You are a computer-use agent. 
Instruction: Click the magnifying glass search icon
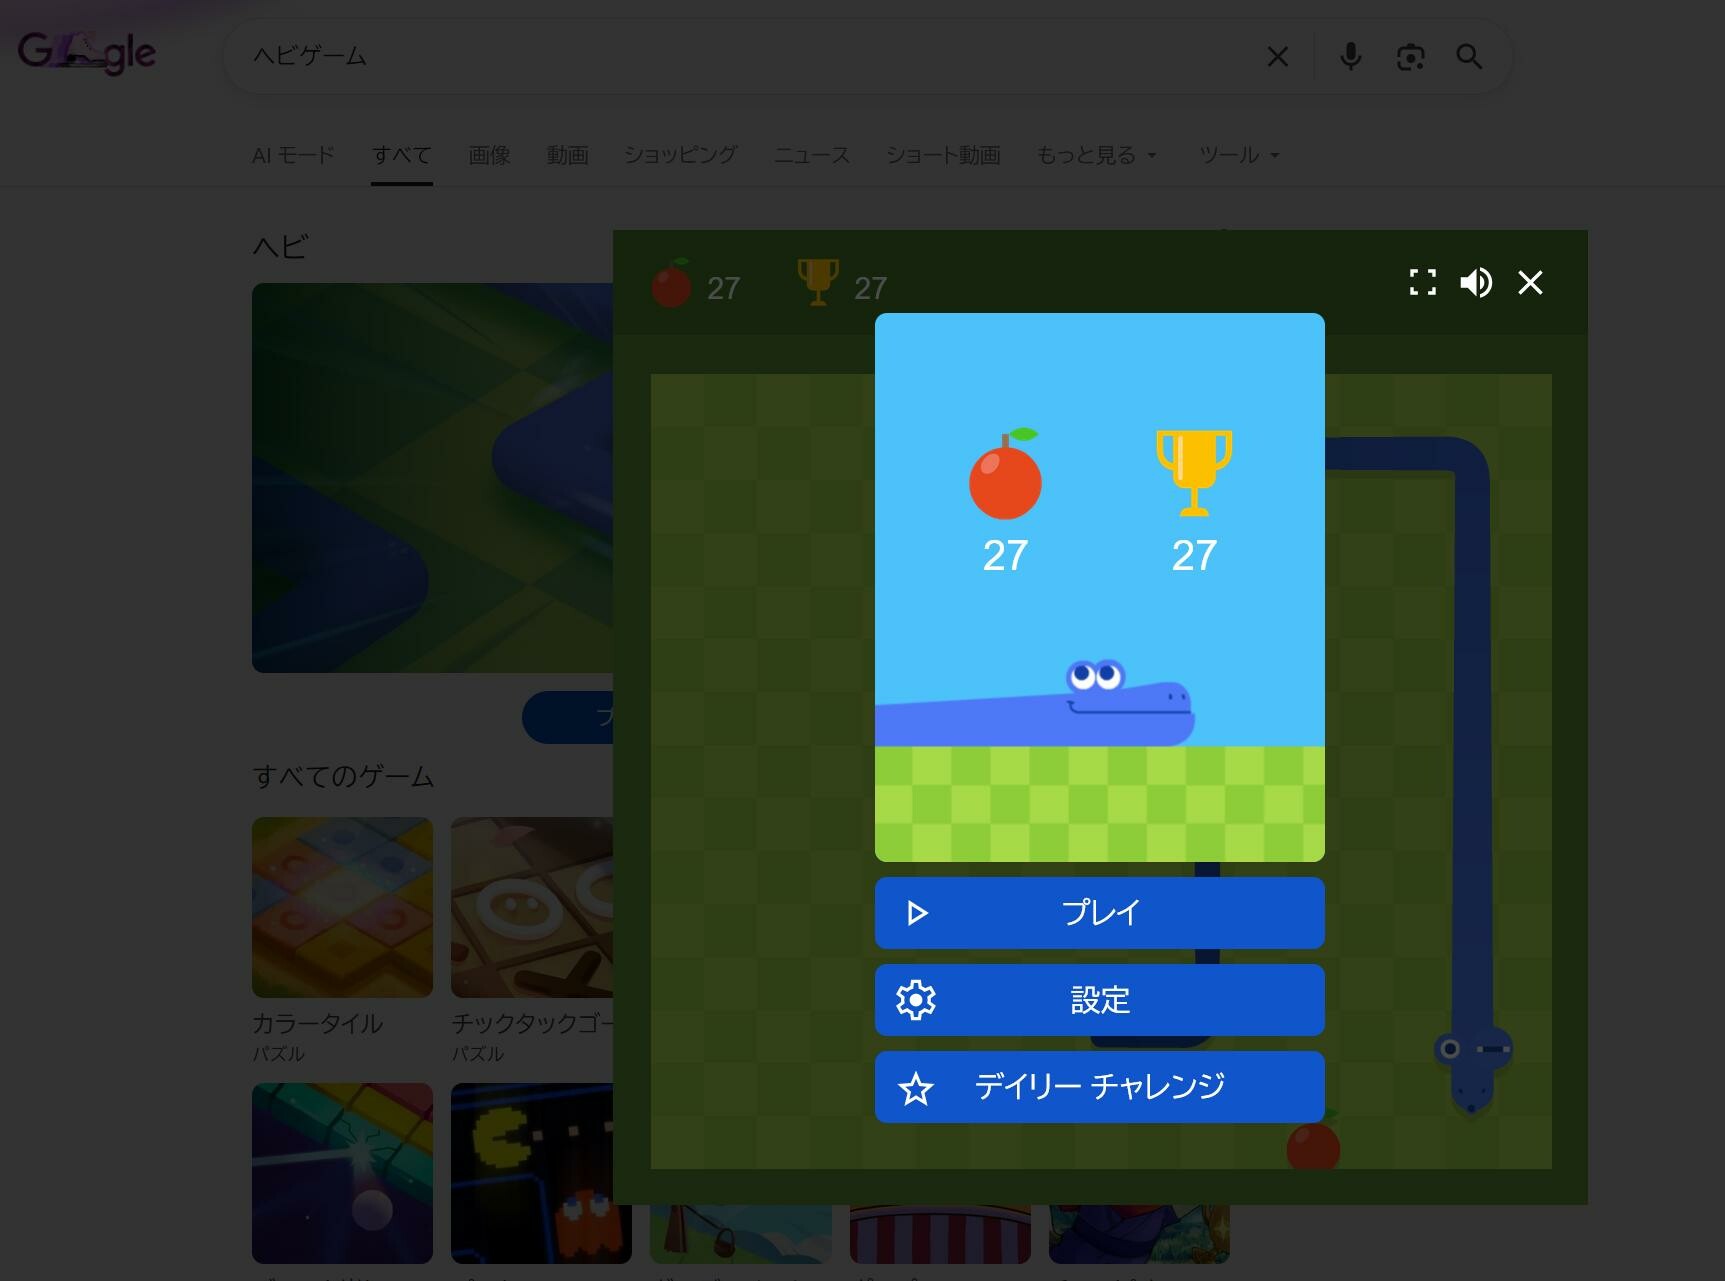click(x=1469, y=57)
